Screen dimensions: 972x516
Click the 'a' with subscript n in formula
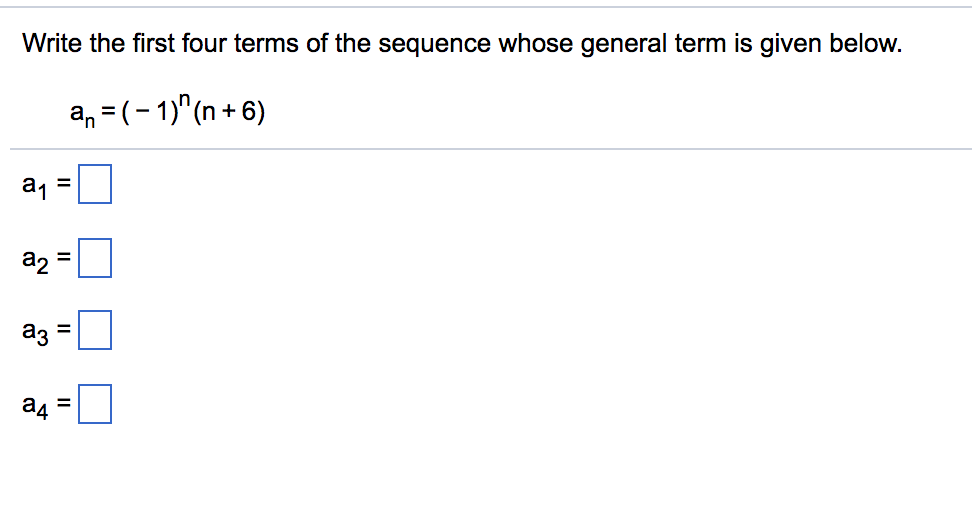coord(82,114)
